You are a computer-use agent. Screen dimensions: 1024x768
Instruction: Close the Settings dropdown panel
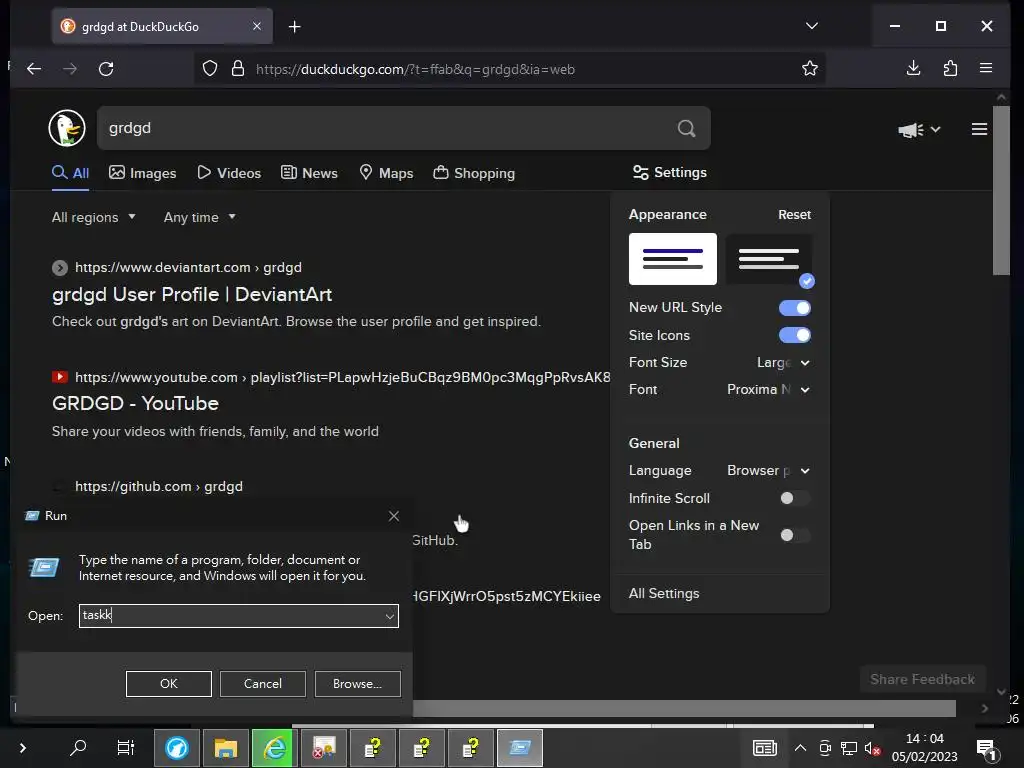pyautogui.click(x=670, y=172)
